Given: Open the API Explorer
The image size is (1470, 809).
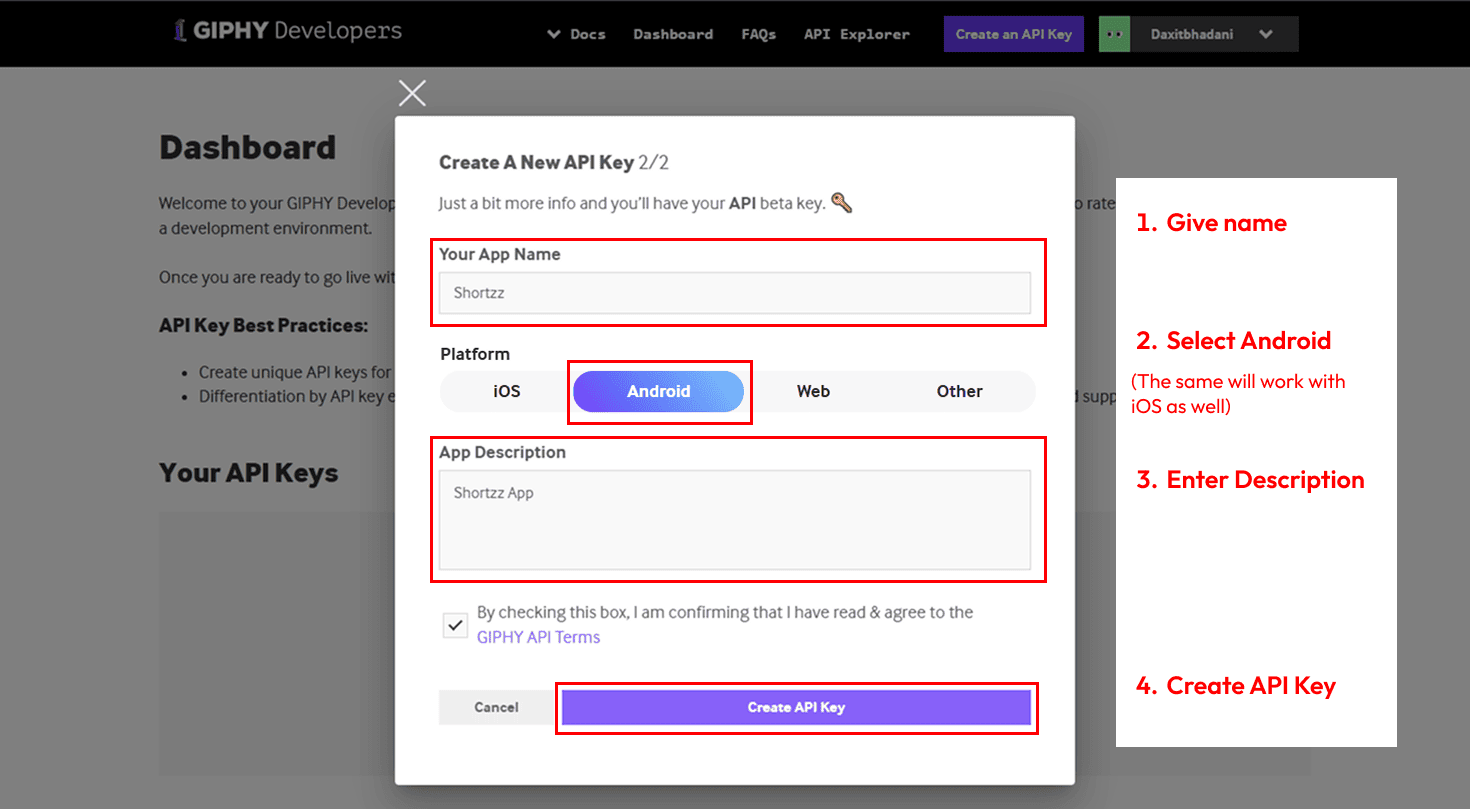Looking at the screenshot, I should [x=856, y=33].
